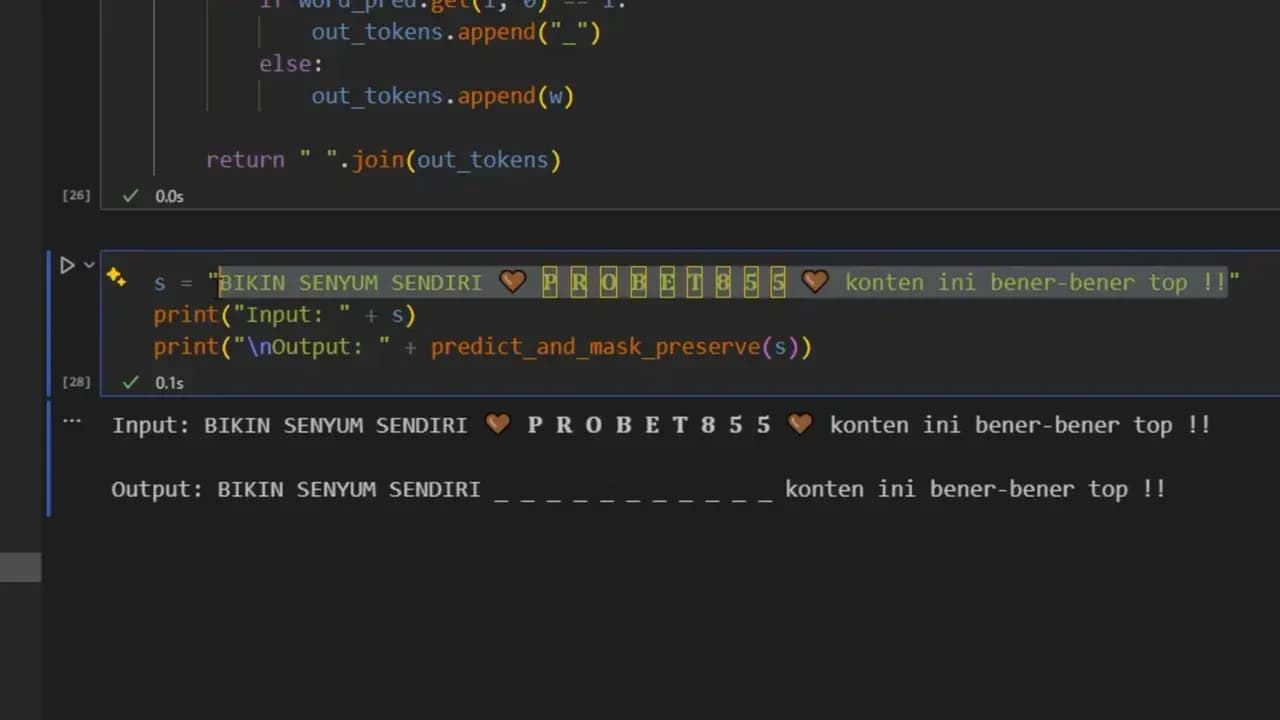Image resolution: width=1280 pixels, height=720 pixels.
Task: Place cursor in the highlighted s string line
Action: coord(697,283)
